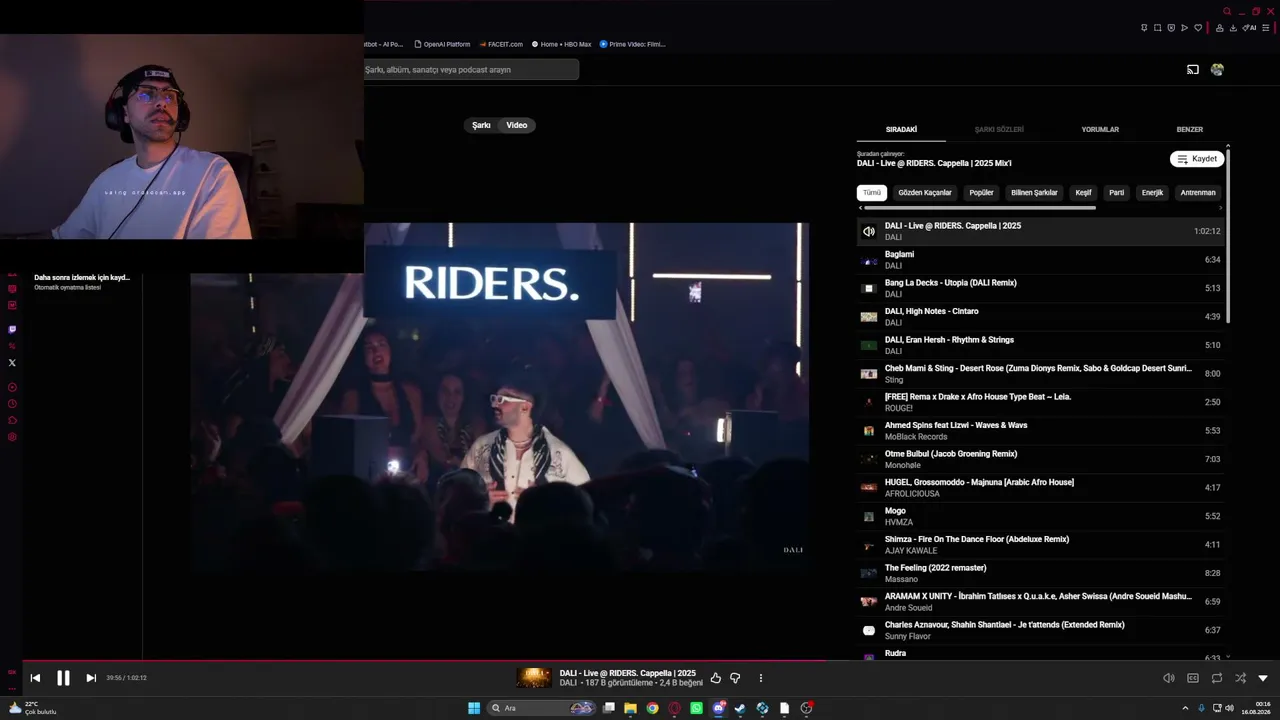Open the Cast to device icon
The height and width of the screenshot is (720, 1280).
coord(1192,69)
